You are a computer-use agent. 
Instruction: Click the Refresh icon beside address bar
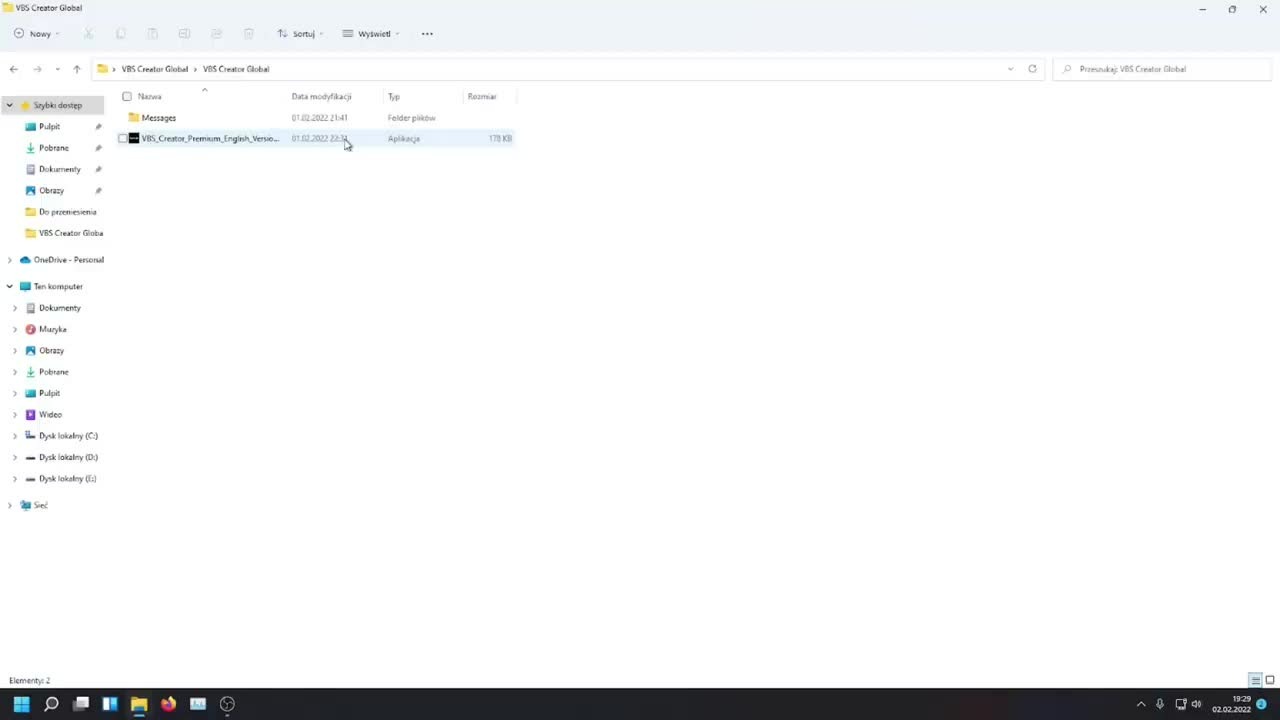tap(1032, 69)
